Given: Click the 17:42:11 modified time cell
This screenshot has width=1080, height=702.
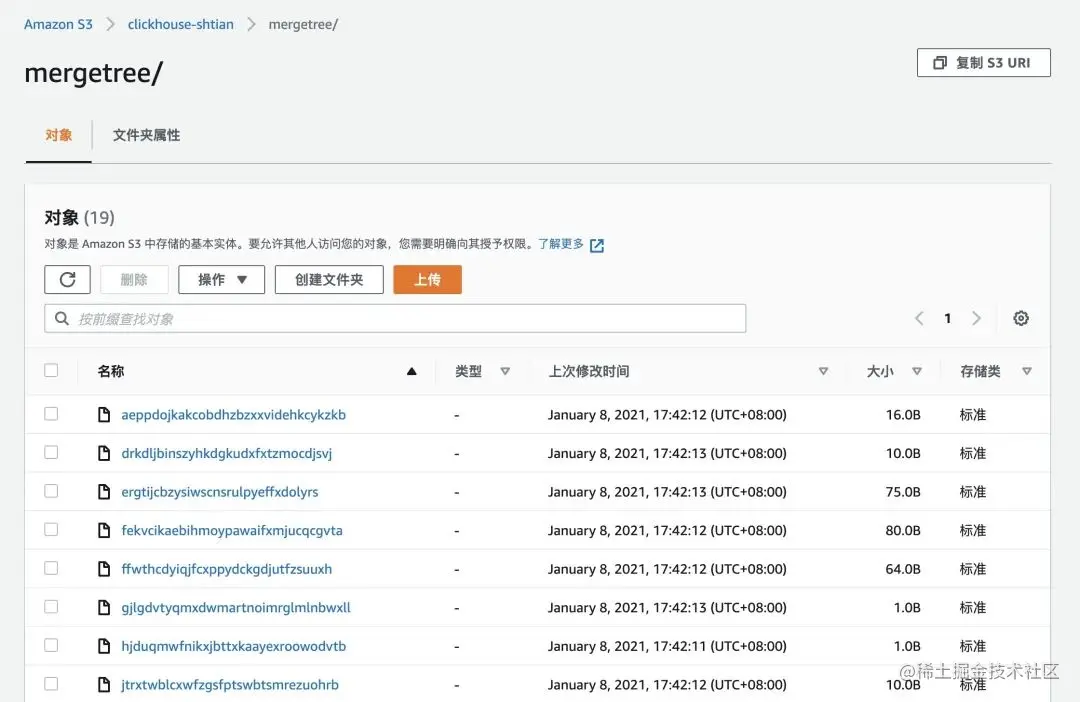Looking at the screenshot, I should [667, 646].
